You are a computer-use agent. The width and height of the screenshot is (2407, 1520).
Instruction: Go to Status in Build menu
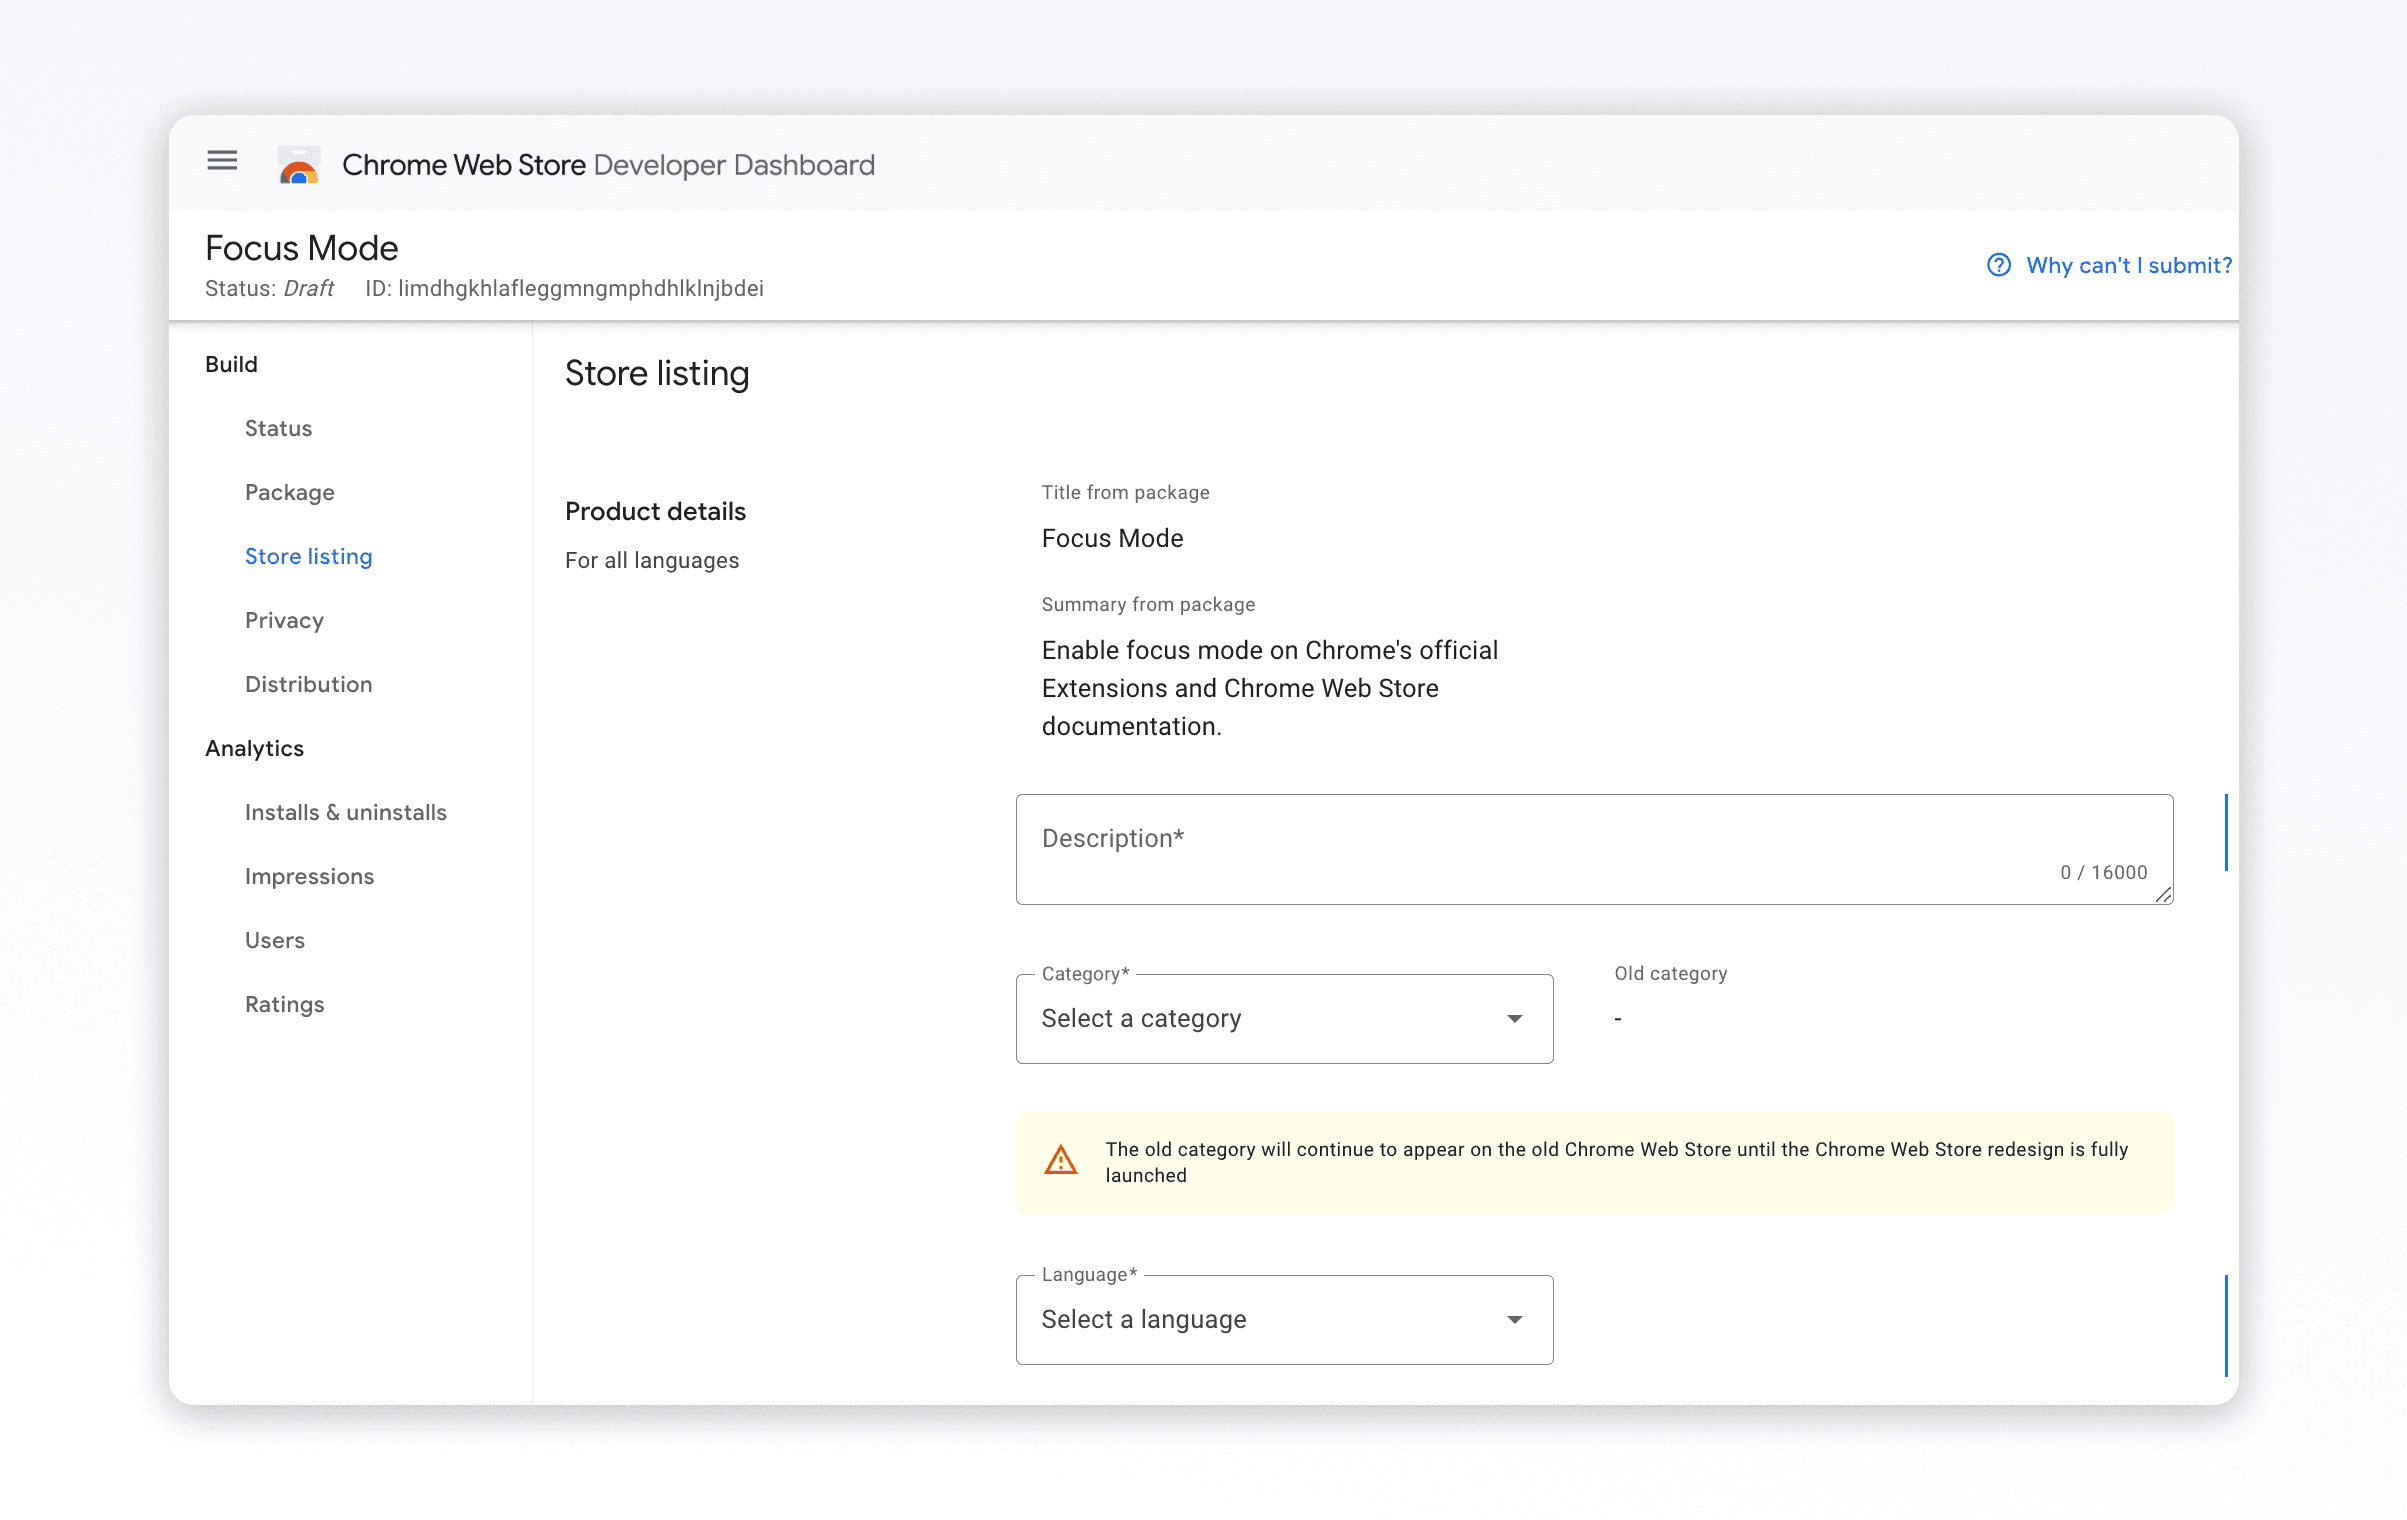[x=278, y=428]
